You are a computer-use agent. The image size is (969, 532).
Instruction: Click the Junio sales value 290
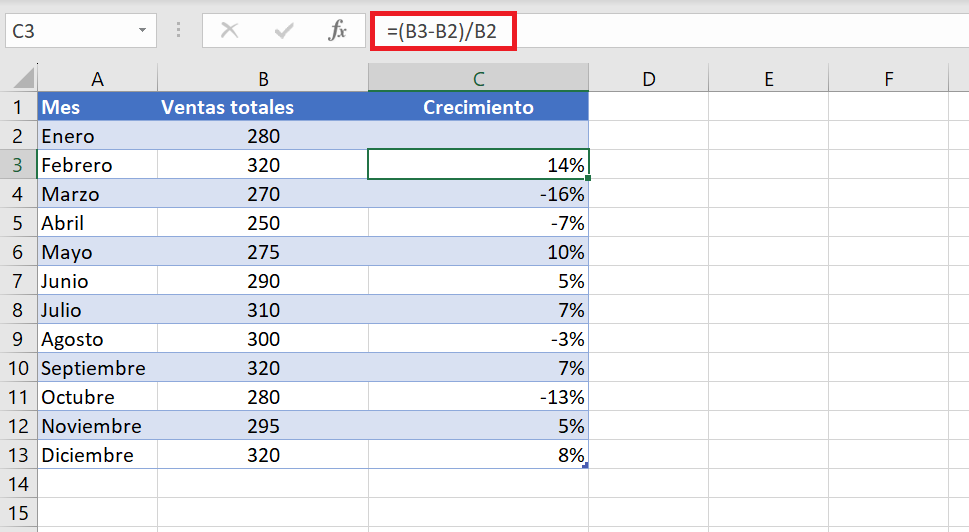point(263,281)
